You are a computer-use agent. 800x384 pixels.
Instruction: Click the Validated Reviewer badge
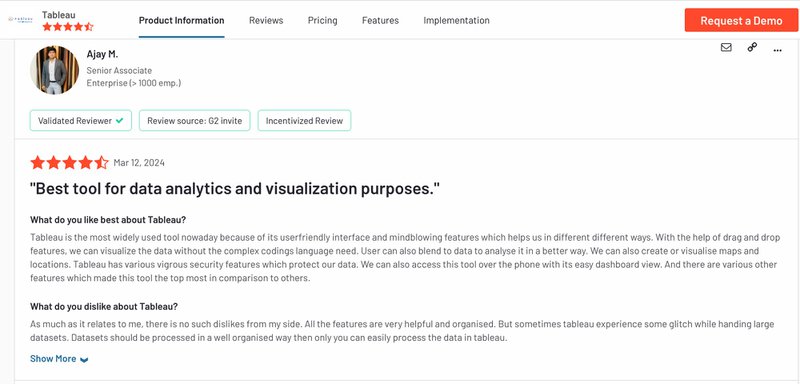(81, 121)
